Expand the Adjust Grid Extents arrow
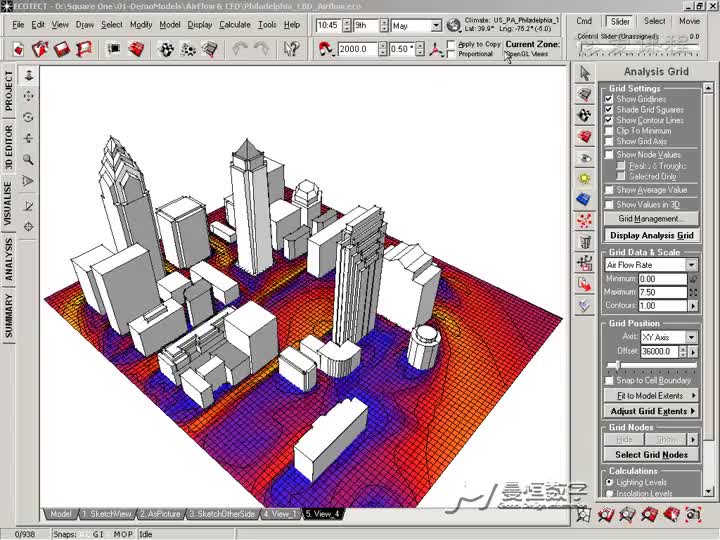720x540 pixels. tap(693, 411)
